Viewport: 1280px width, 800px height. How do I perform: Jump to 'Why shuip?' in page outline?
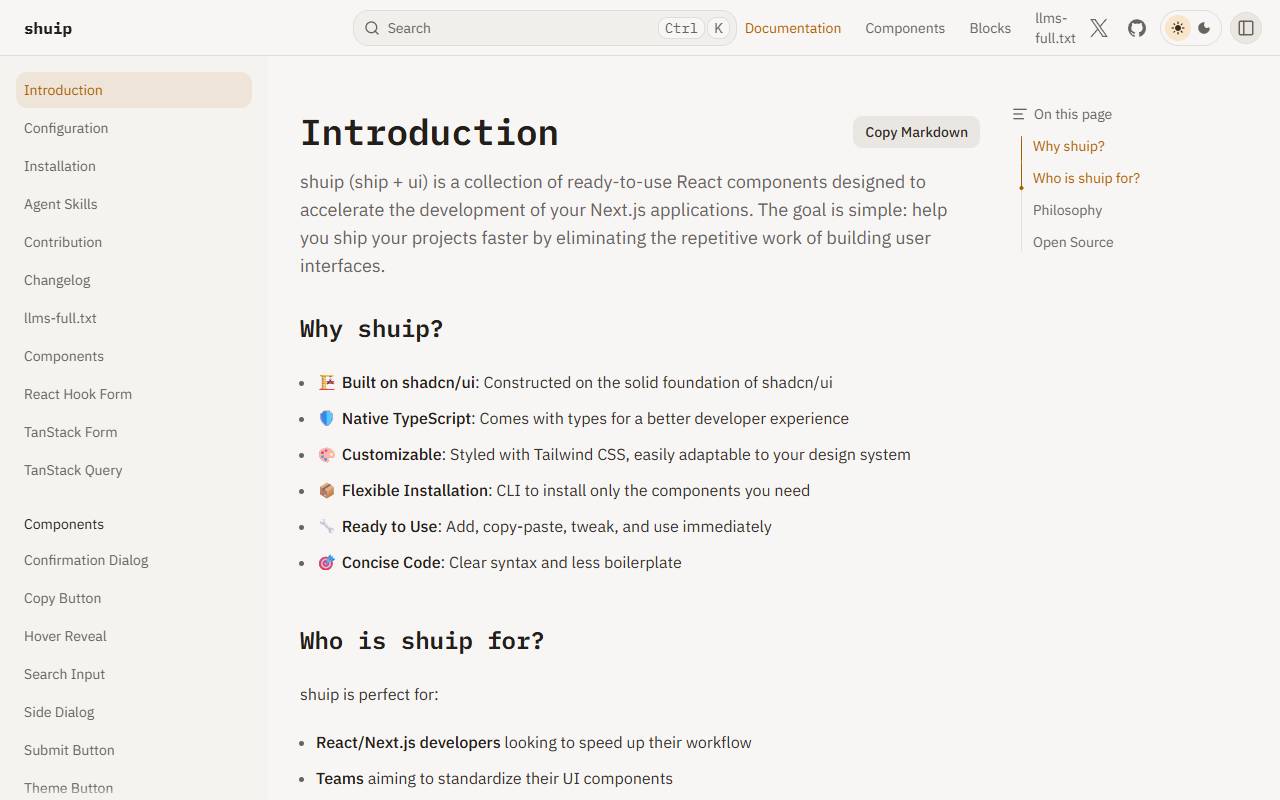pyautogui.click(x=1069, y=146)
